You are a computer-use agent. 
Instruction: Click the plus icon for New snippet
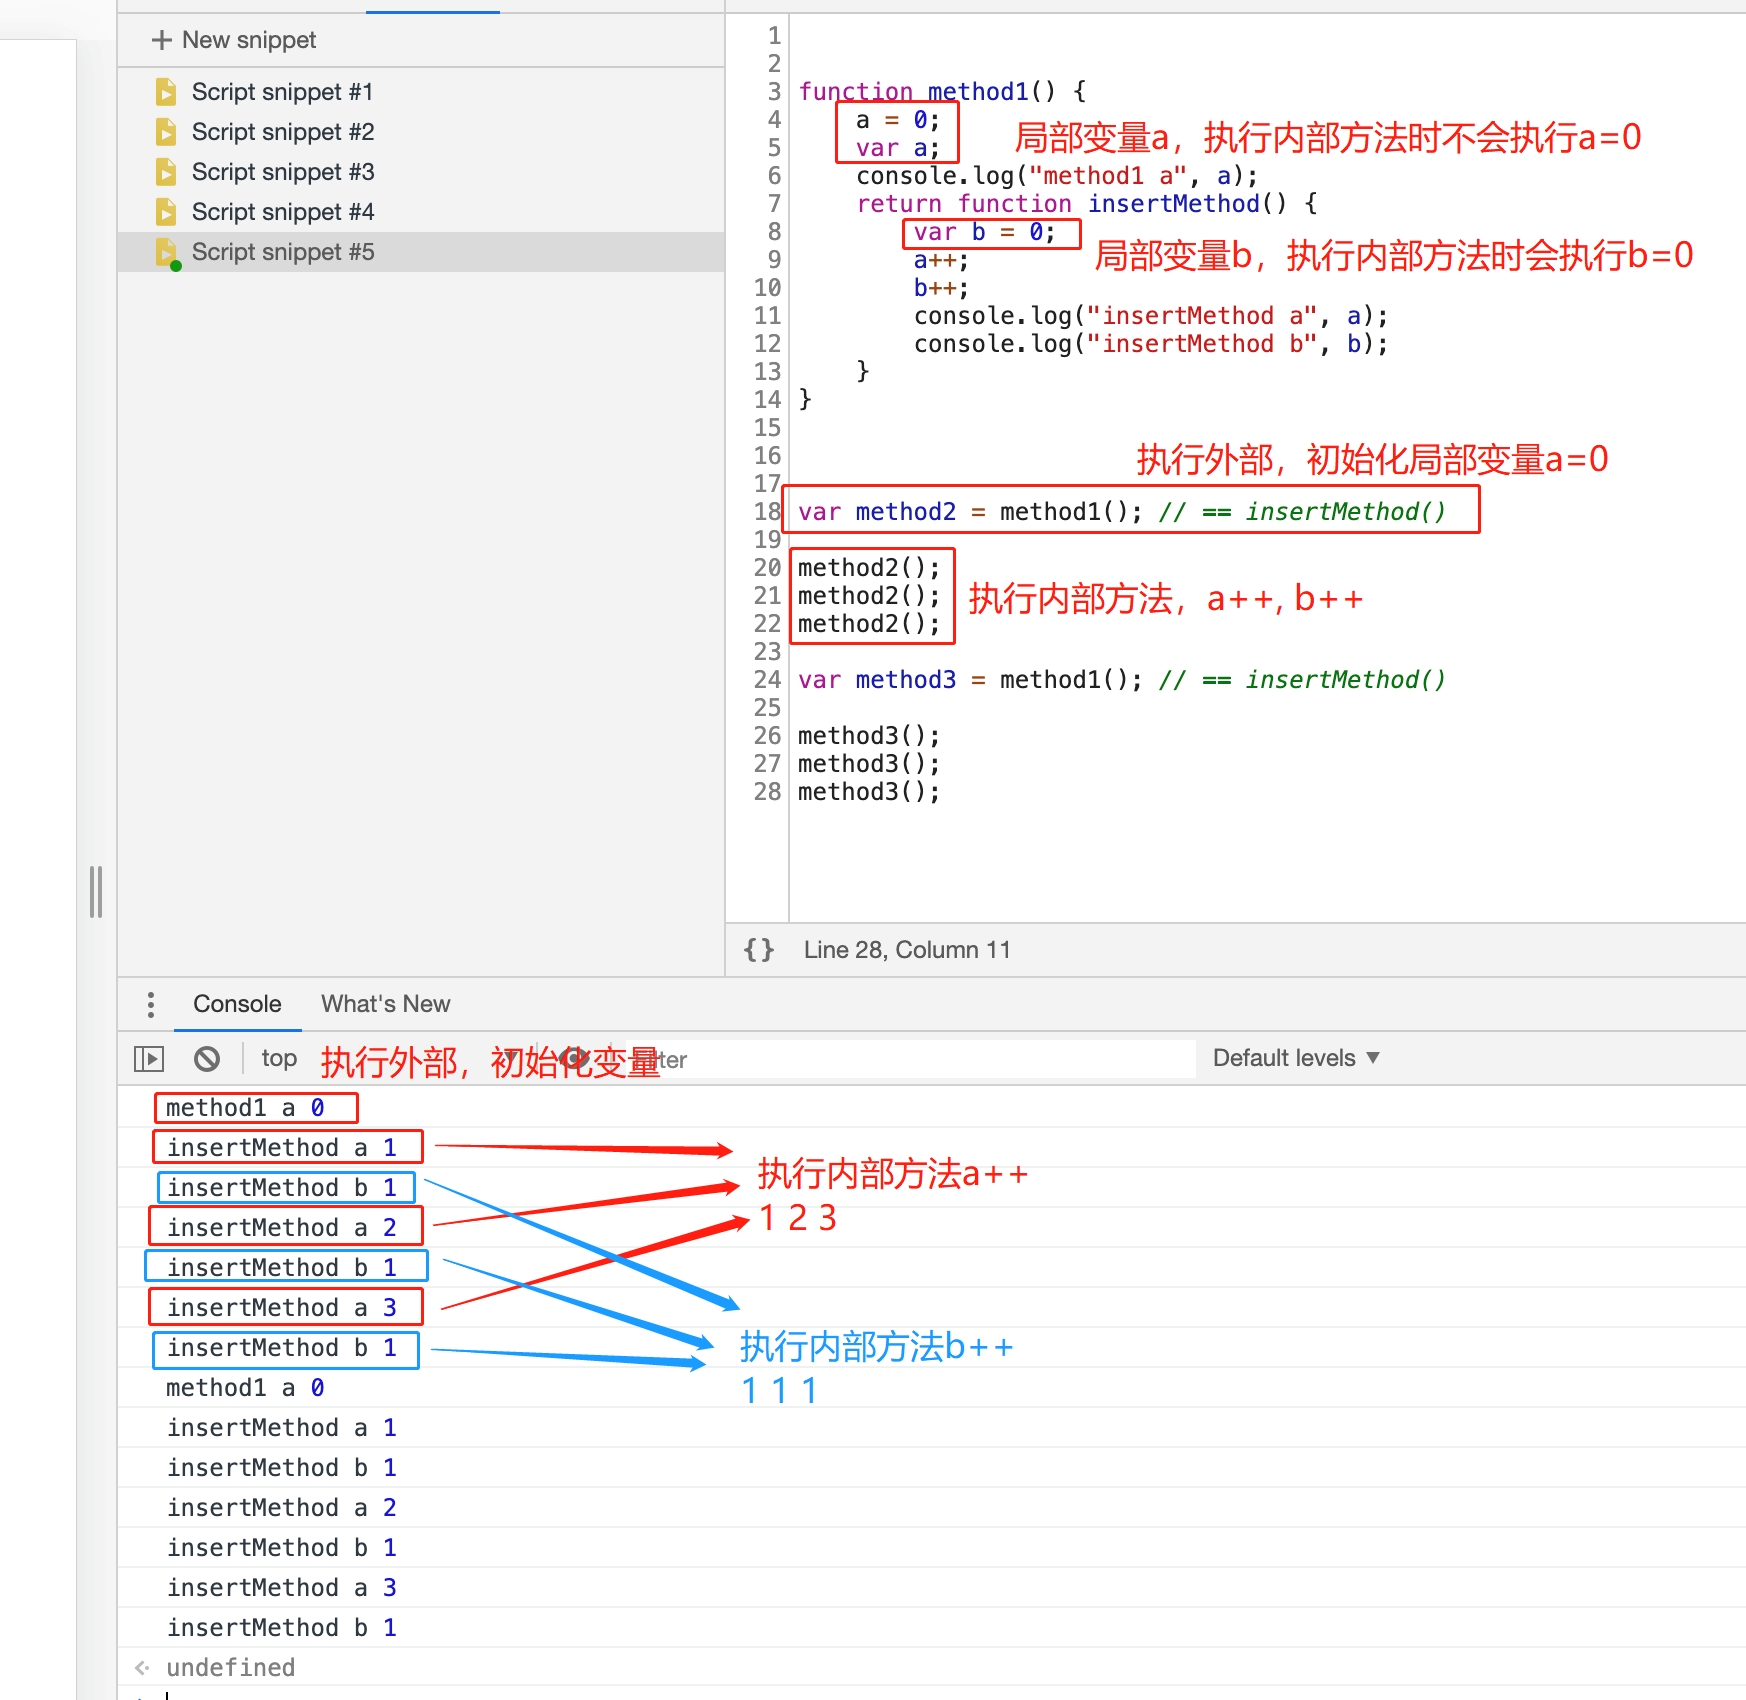[x=161, y=40]
